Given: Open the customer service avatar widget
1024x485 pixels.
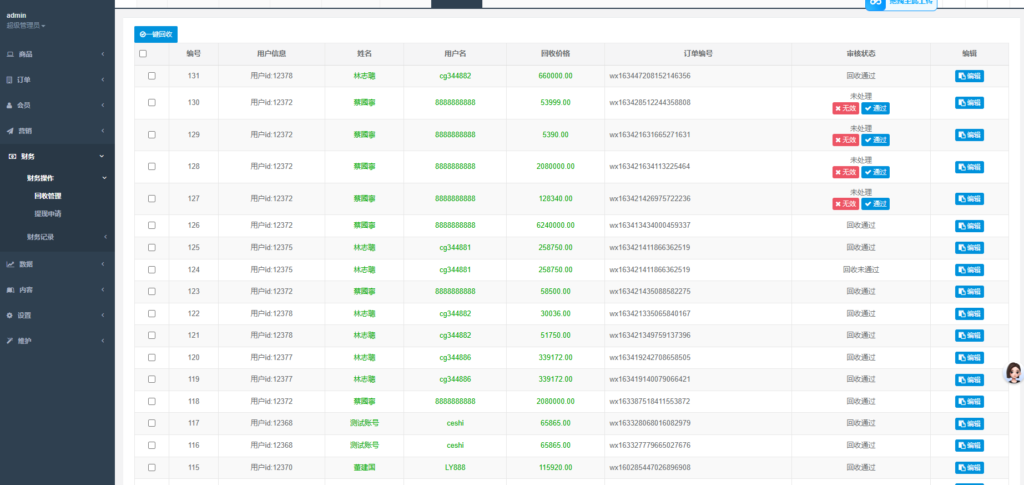Looking at the screenshot, I should point(1012,373).
